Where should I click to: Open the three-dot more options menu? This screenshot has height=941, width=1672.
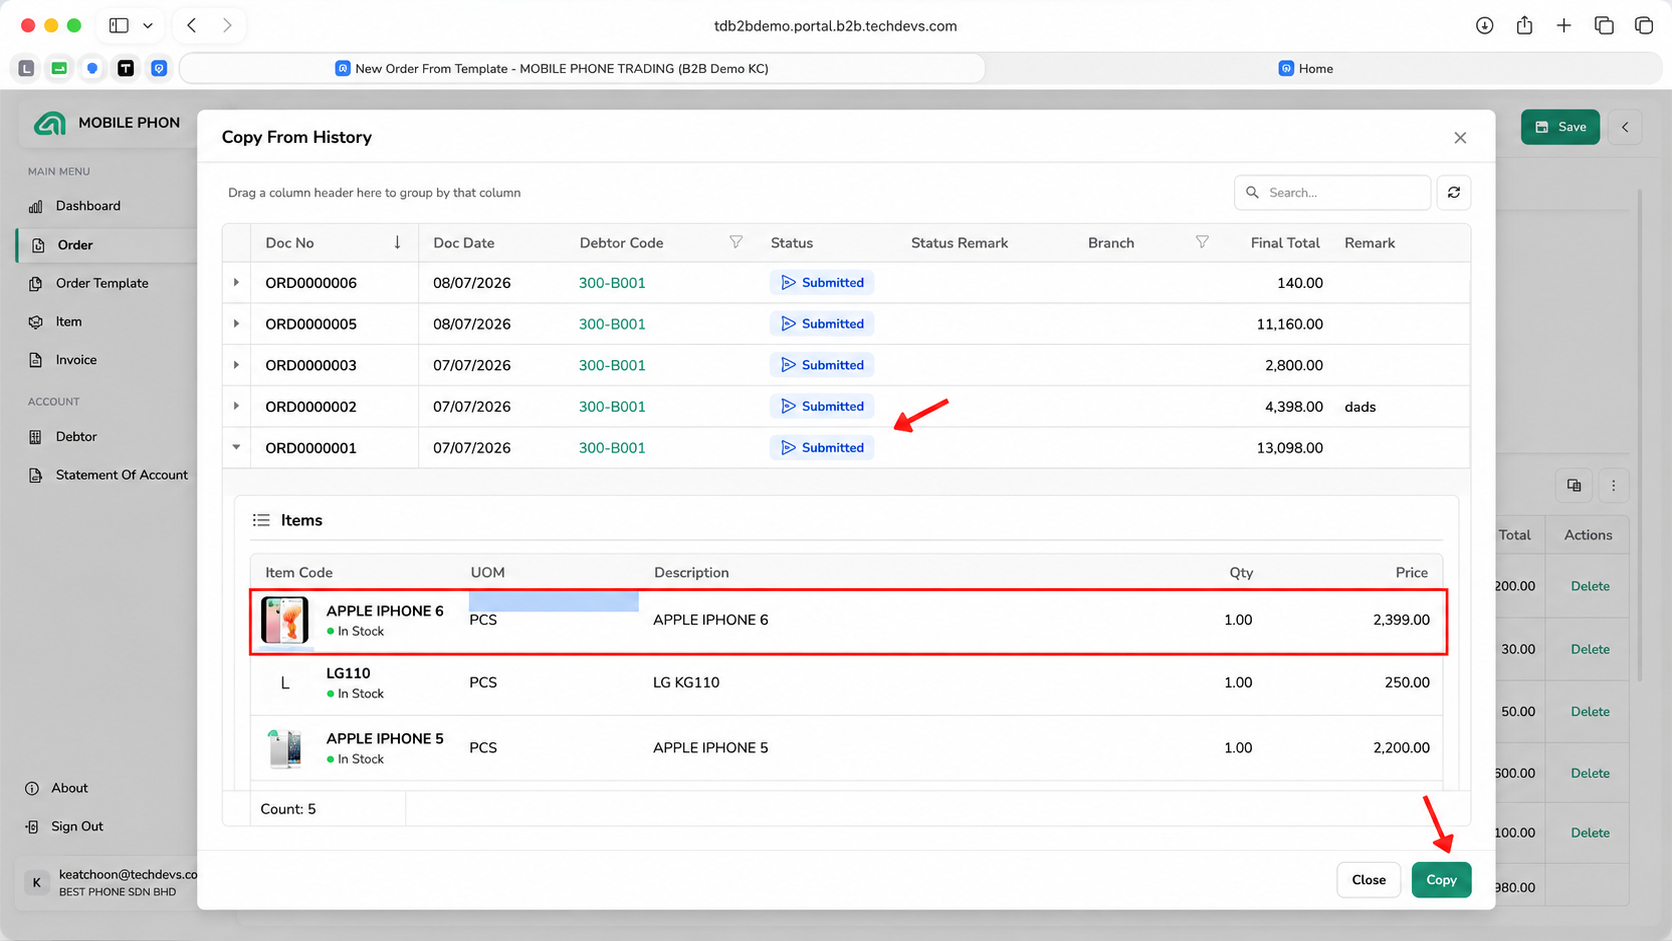click(x=1613, y=485)
